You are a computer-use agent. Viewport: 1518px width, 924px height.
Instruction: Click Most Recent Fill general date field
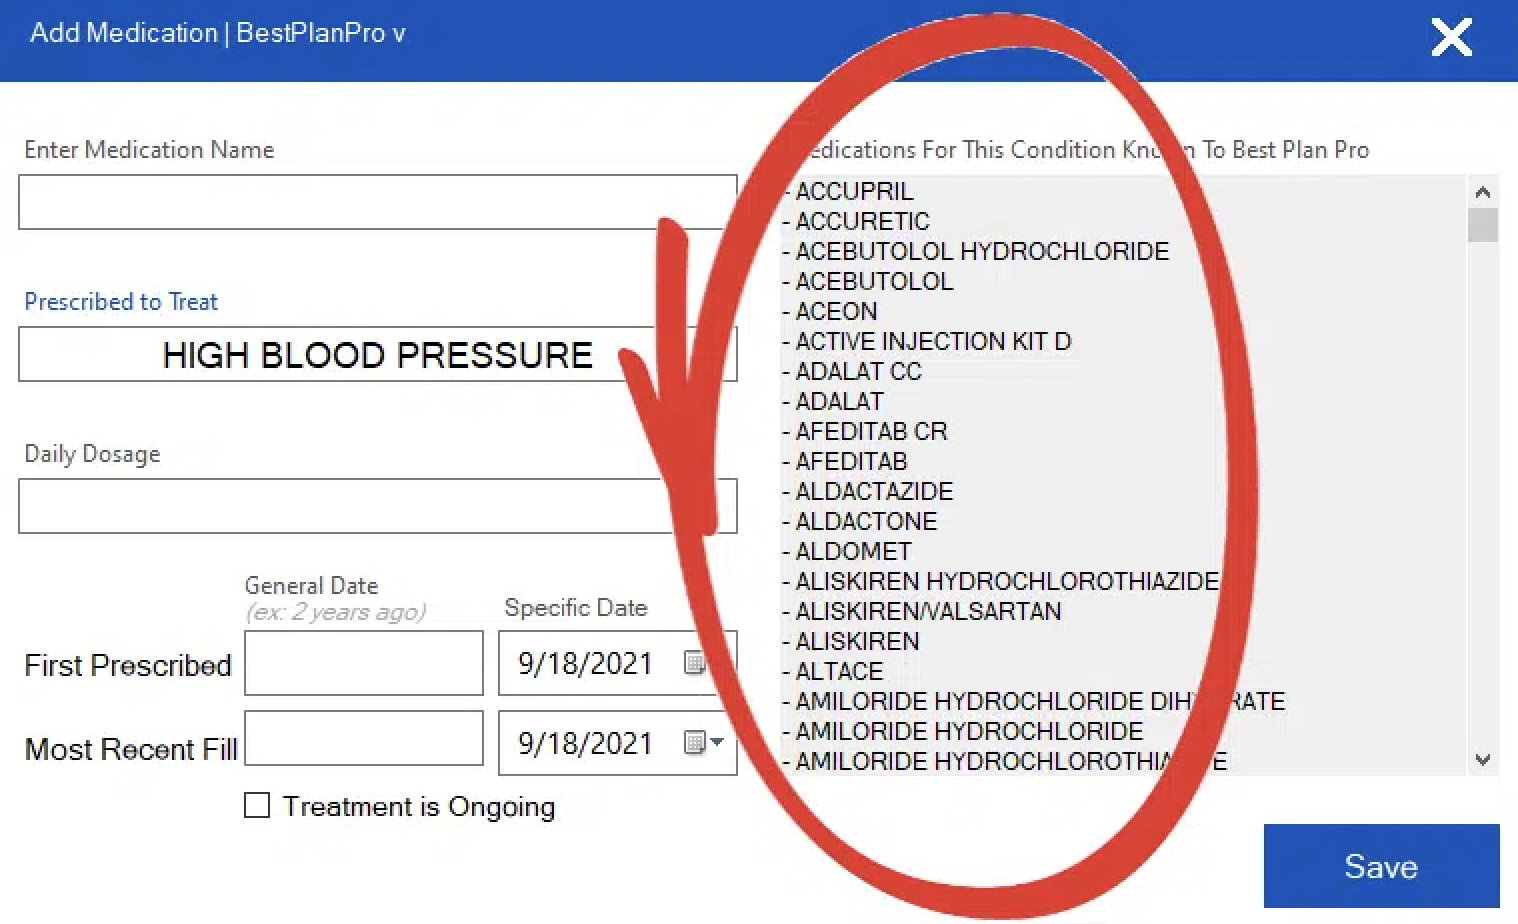click(x=364, y=739)
